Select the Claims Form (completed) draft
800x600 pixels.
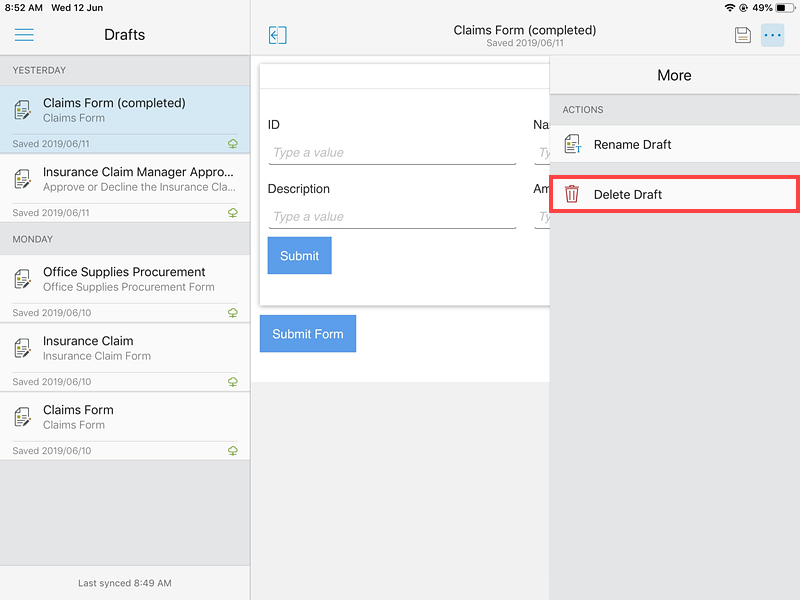125,119
